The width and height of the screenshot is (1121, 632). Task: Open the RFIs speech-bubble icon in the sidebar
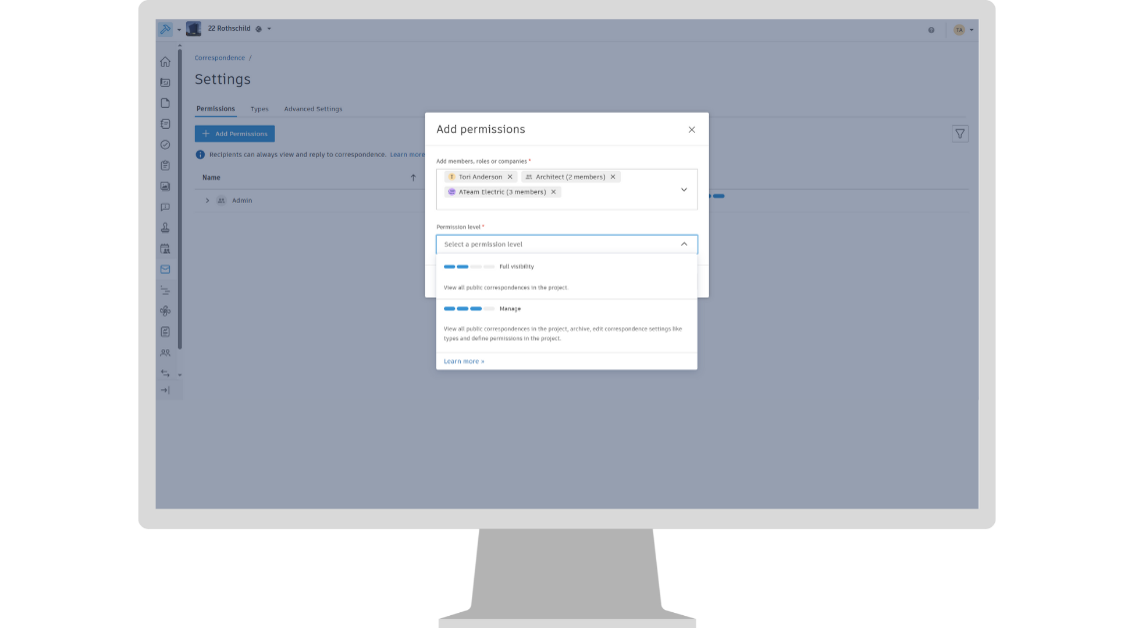click(165, 207)
